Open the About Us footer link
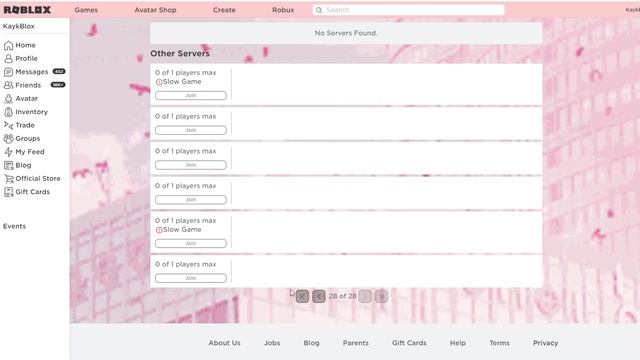This screenshot has width=640, height=360. click(x=224, y=343)
